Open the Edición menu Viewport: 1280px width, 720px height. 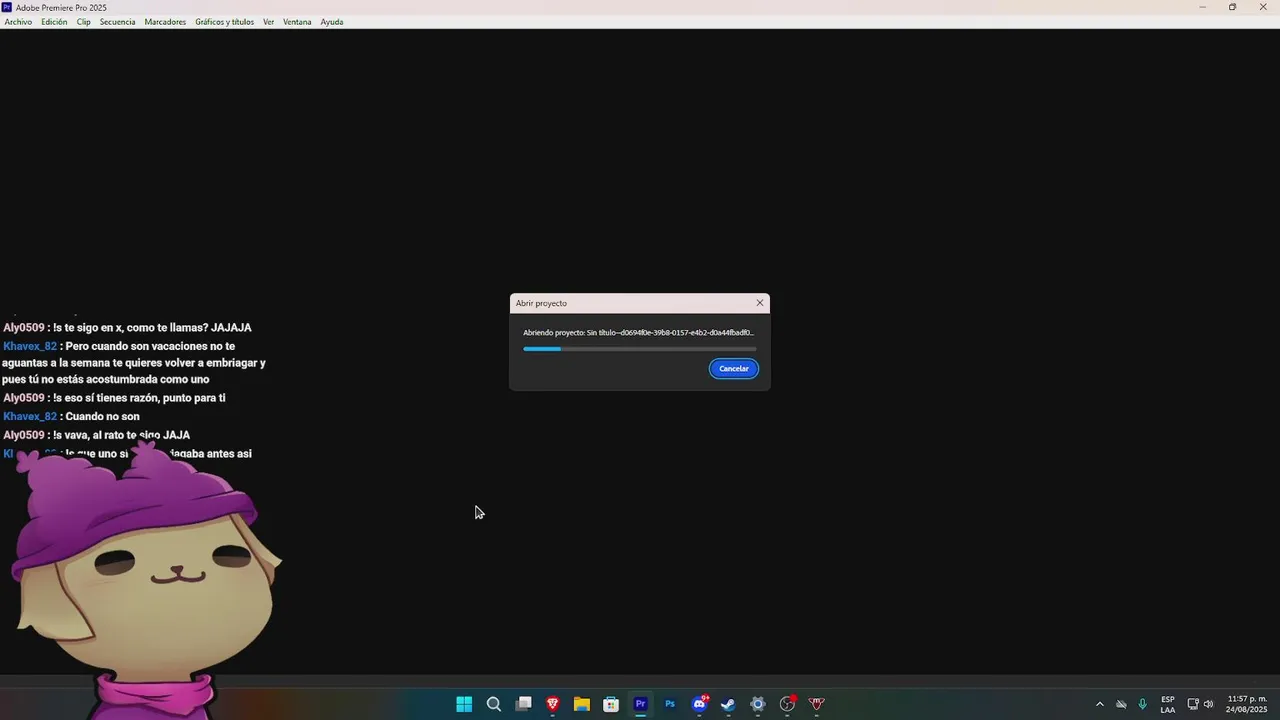54,22
